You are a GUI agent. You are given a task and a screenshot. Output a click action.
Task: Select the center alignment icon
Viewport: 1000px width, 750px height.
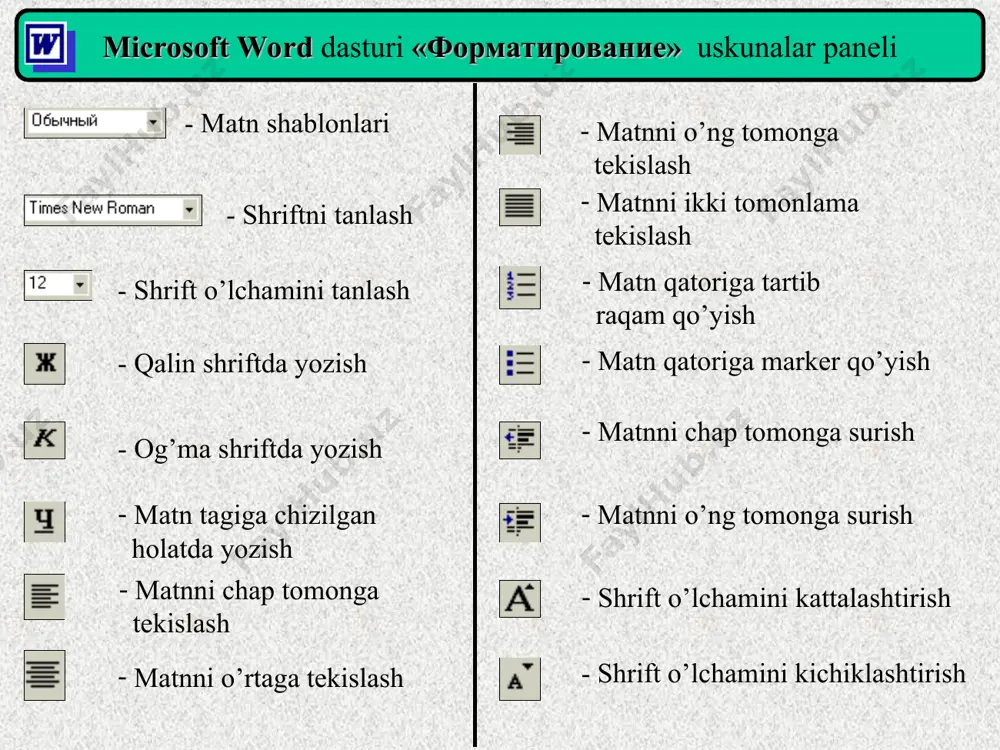tap(45, 675)
